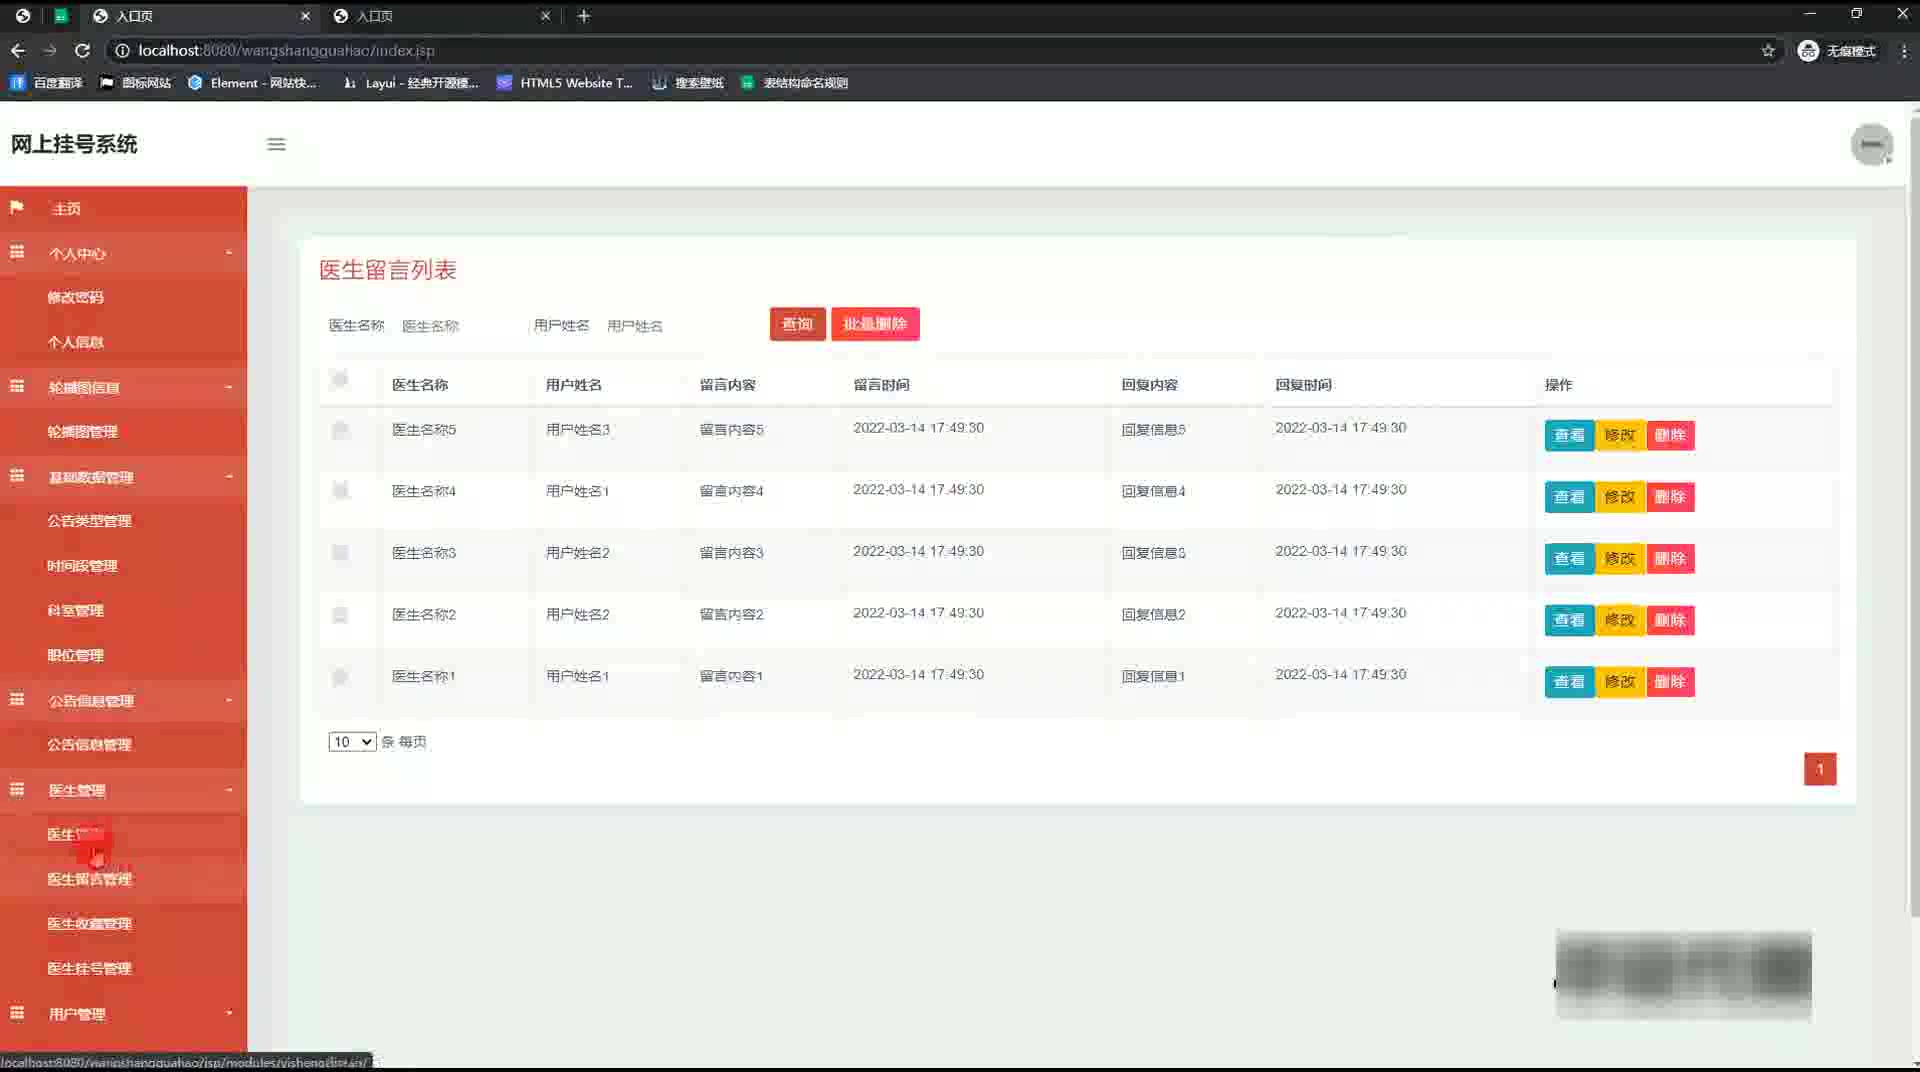Open the HTML5 Website bookmark

[565, 83]
